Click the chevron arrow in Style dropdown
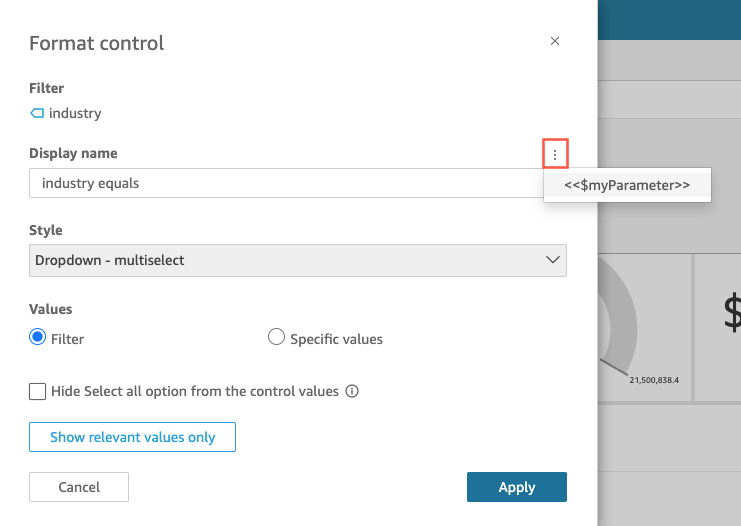Image resolution: width=741 pixels, height=526 pixels. (x=552, y=260)
